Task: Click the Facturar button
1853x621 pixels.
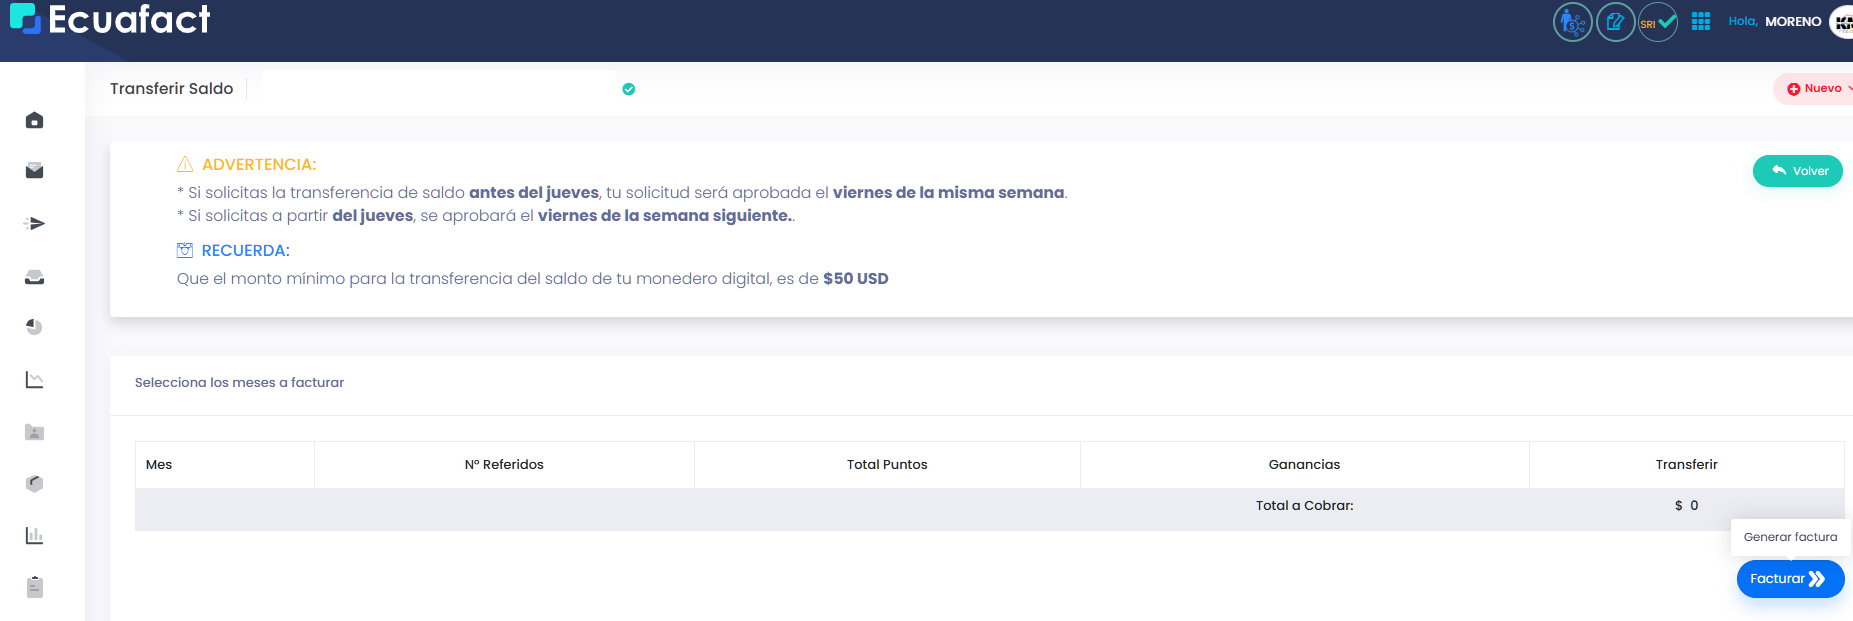Action: click(x=1790, y=579)
